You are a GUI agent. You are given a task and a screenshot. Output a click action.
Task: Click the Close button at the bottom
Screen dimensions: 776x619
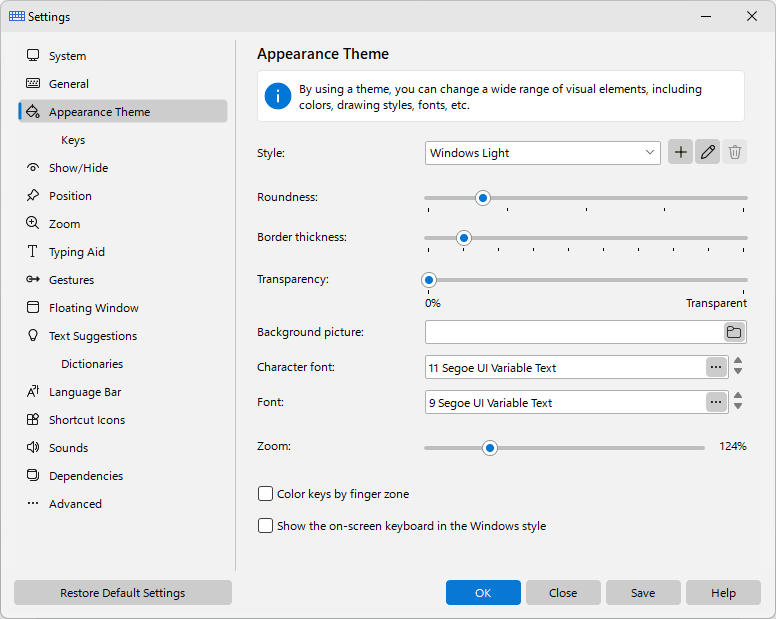tap(563, 592)
